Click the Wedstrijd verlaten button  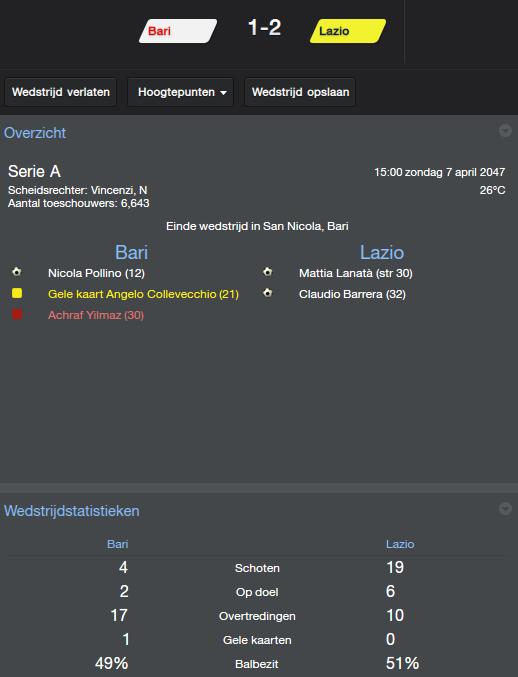(x=60, y=92)
